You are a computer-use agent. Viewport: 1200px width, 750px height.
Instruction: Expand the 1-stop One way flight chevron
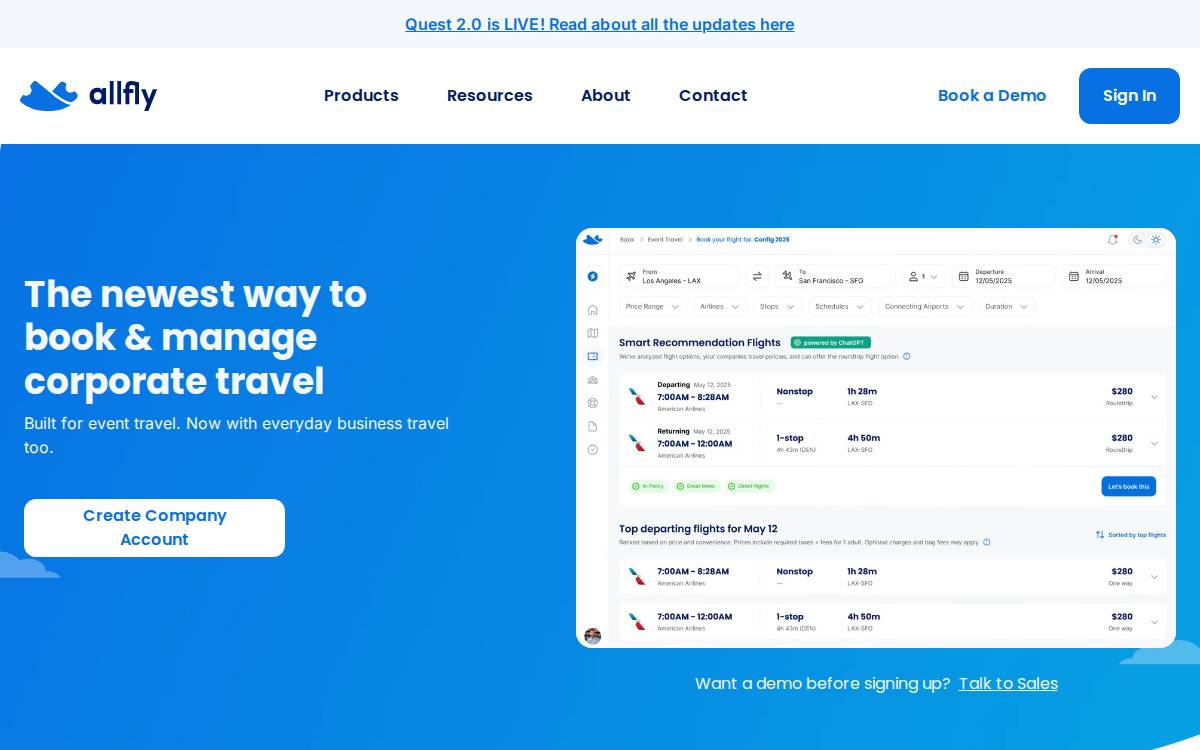point(1154,622)
